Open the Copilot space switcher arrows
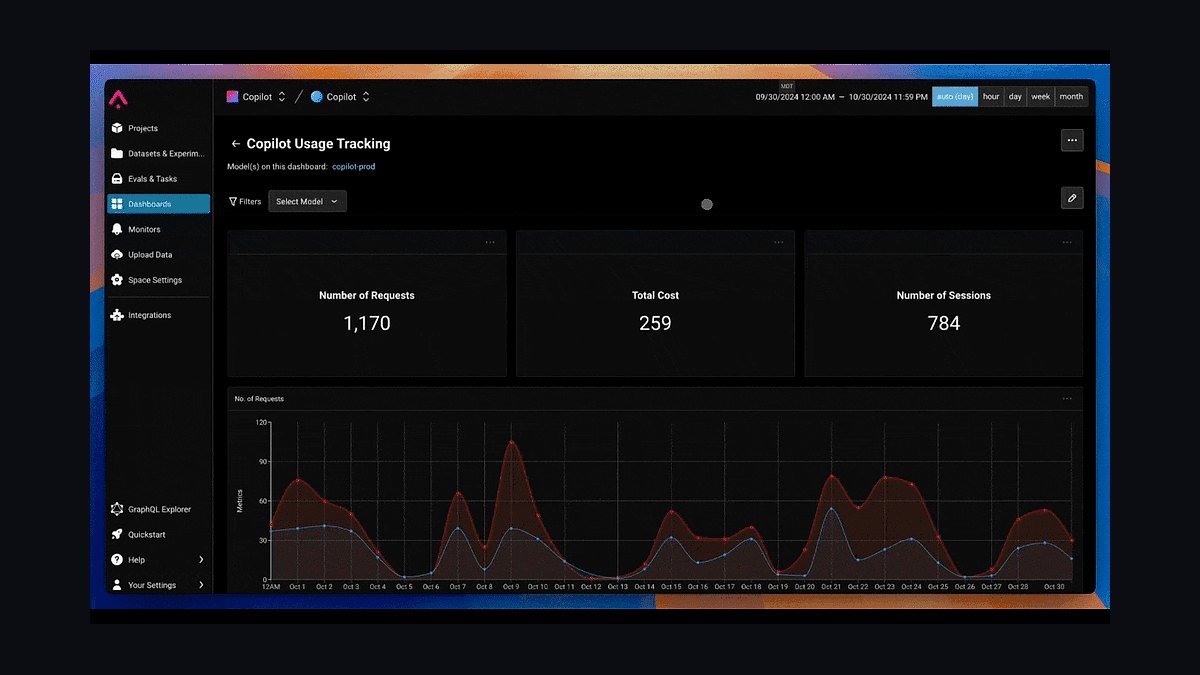The height and width of the screenshot is (675, 1200). coord(366,97)
